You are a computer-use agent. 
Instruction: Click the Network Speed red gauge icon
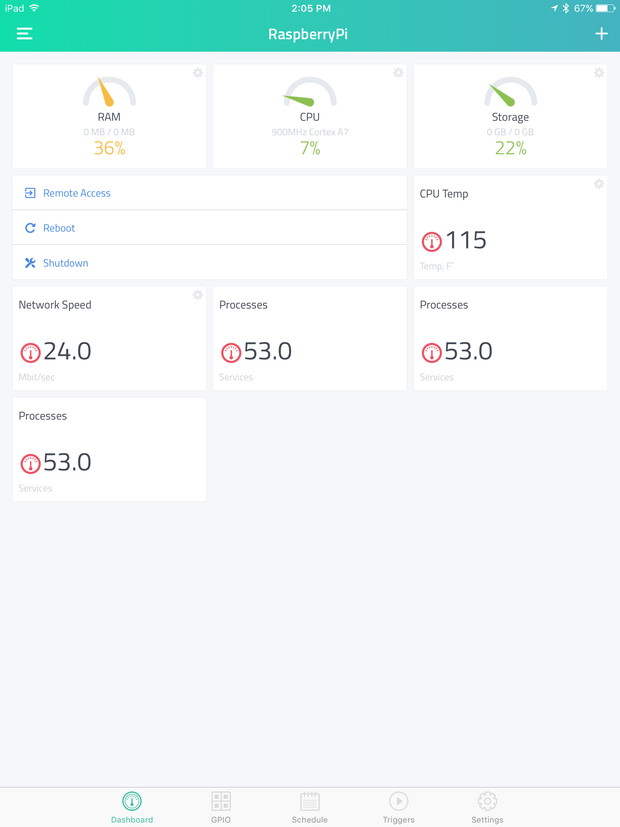[x=30, y=353]
